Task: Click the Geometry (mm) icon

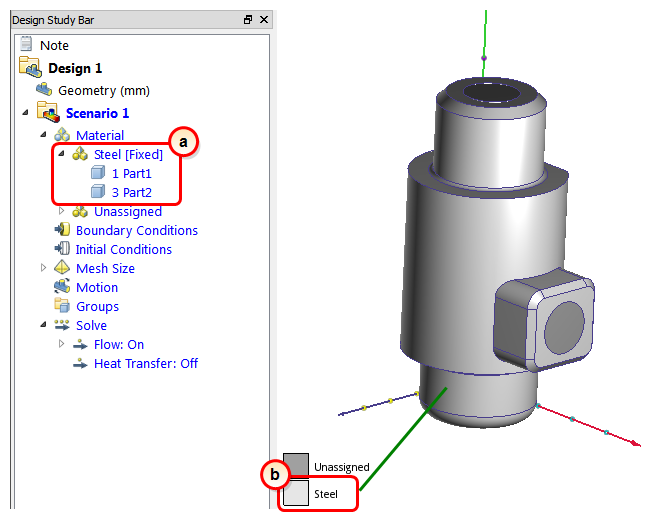Action: pyautogui.click(x=44, y=89)
